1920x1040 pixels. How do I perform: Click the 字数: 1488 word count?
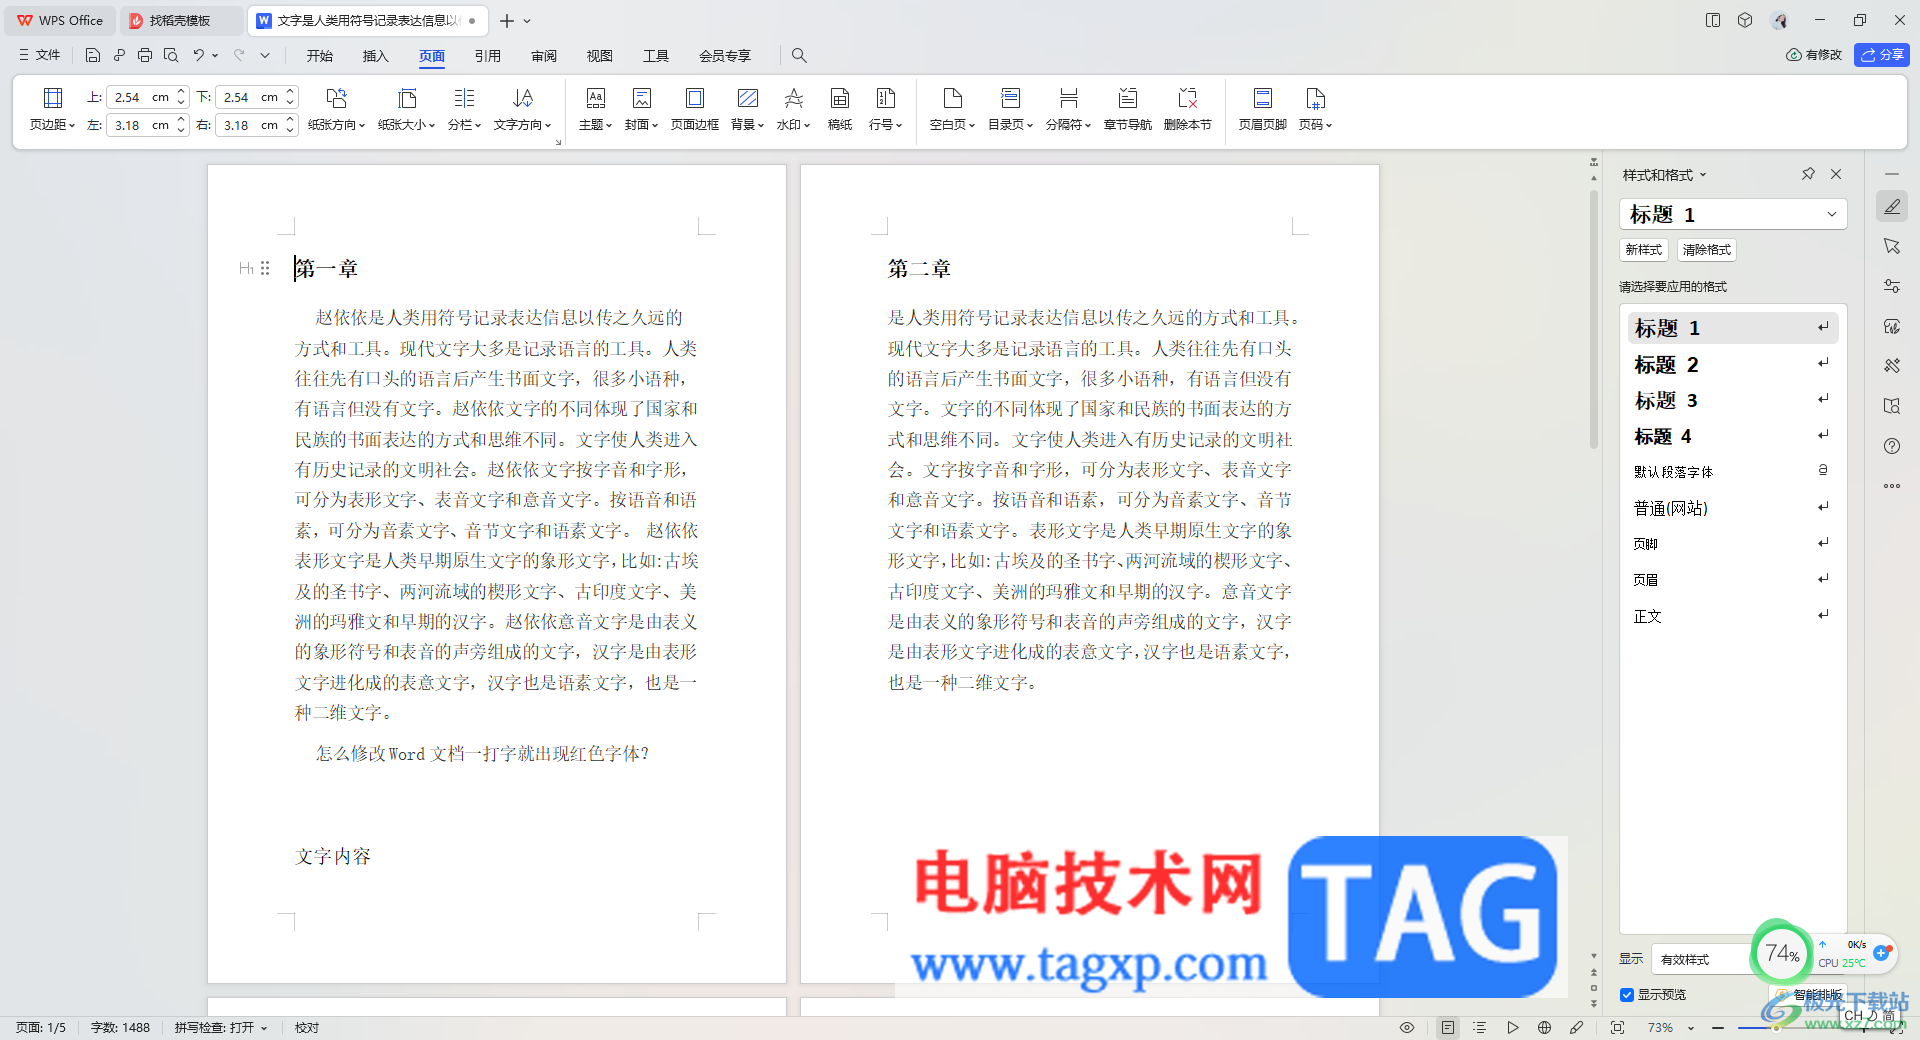click(120, 1028)
